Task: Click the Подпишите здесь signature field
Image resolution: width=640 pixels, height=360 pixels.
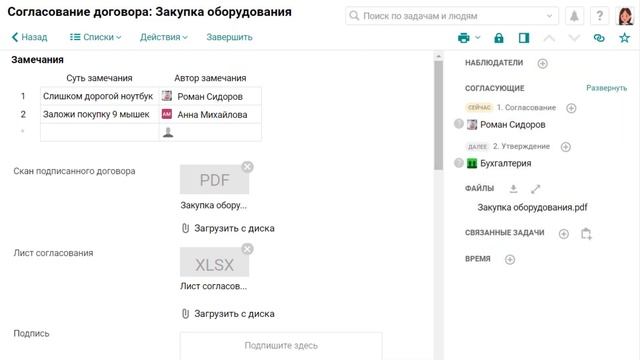Action: [x=281, y=346]
